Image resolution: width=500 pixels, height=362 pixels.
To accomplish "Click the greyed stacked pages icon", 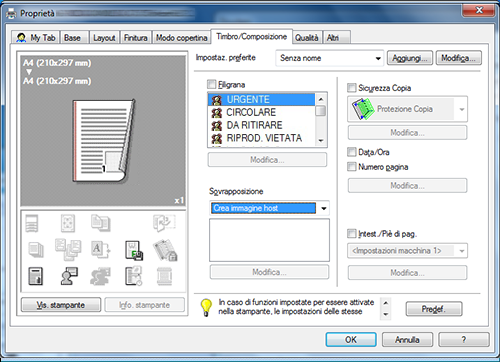I will pos(36,250).
